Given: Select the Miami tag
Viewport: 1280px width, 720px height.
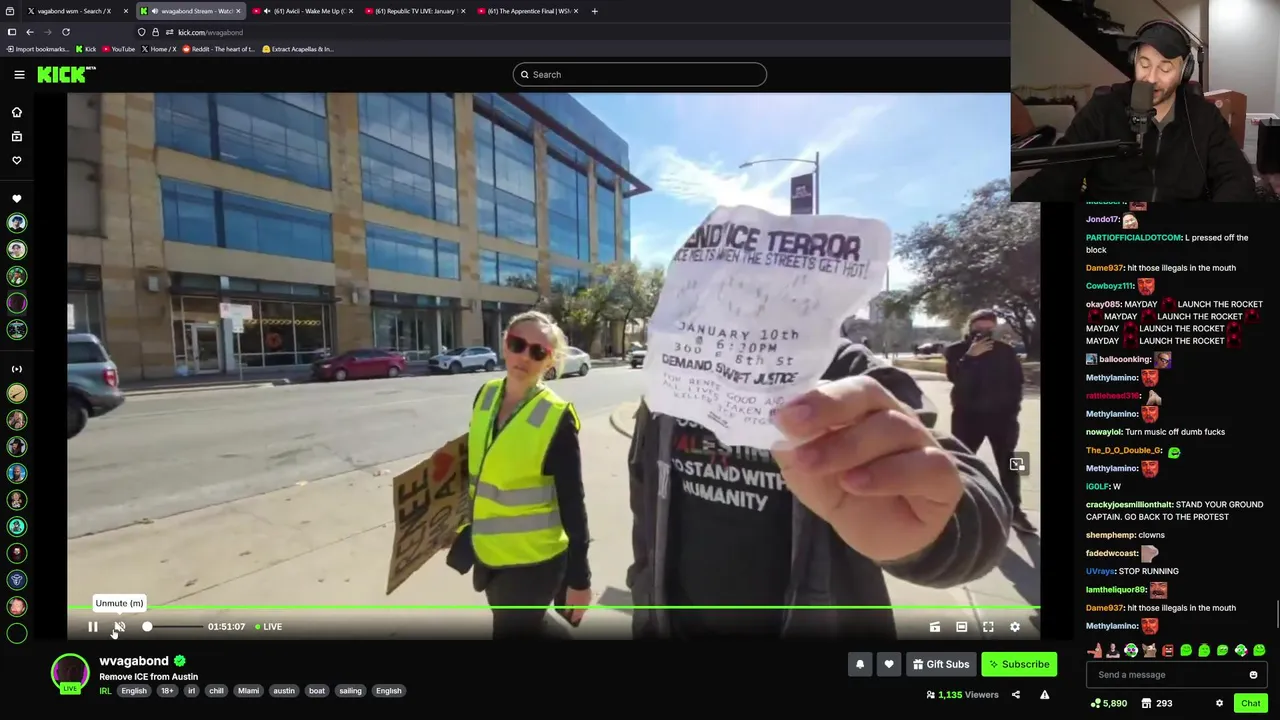Looking at the screenshot, I should point(248,691).
